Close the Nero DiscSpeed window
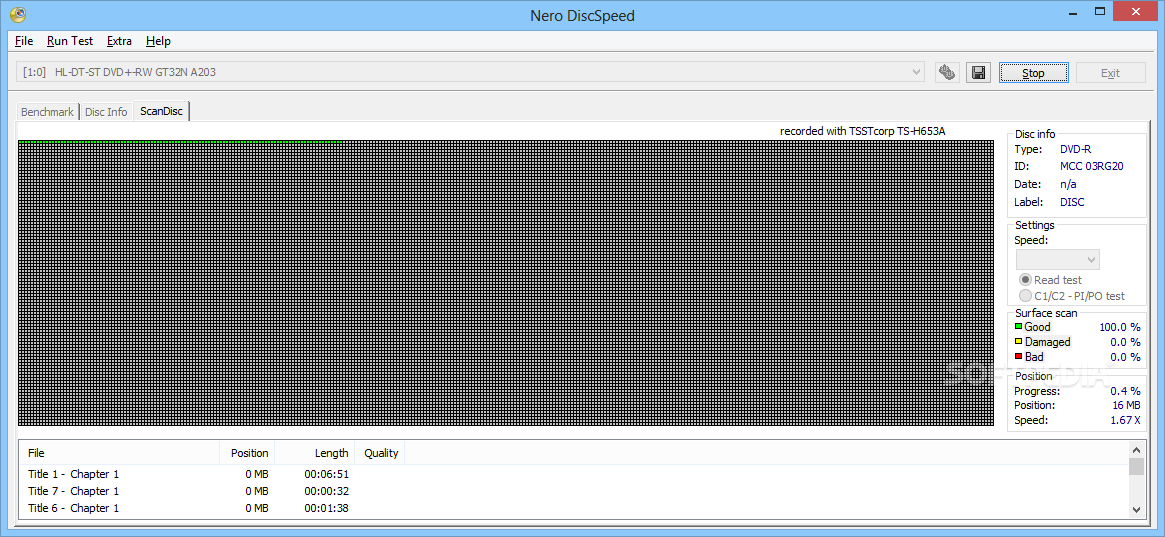The width and height of the screenshot is (1165, 537). [x=1136, y=10]
